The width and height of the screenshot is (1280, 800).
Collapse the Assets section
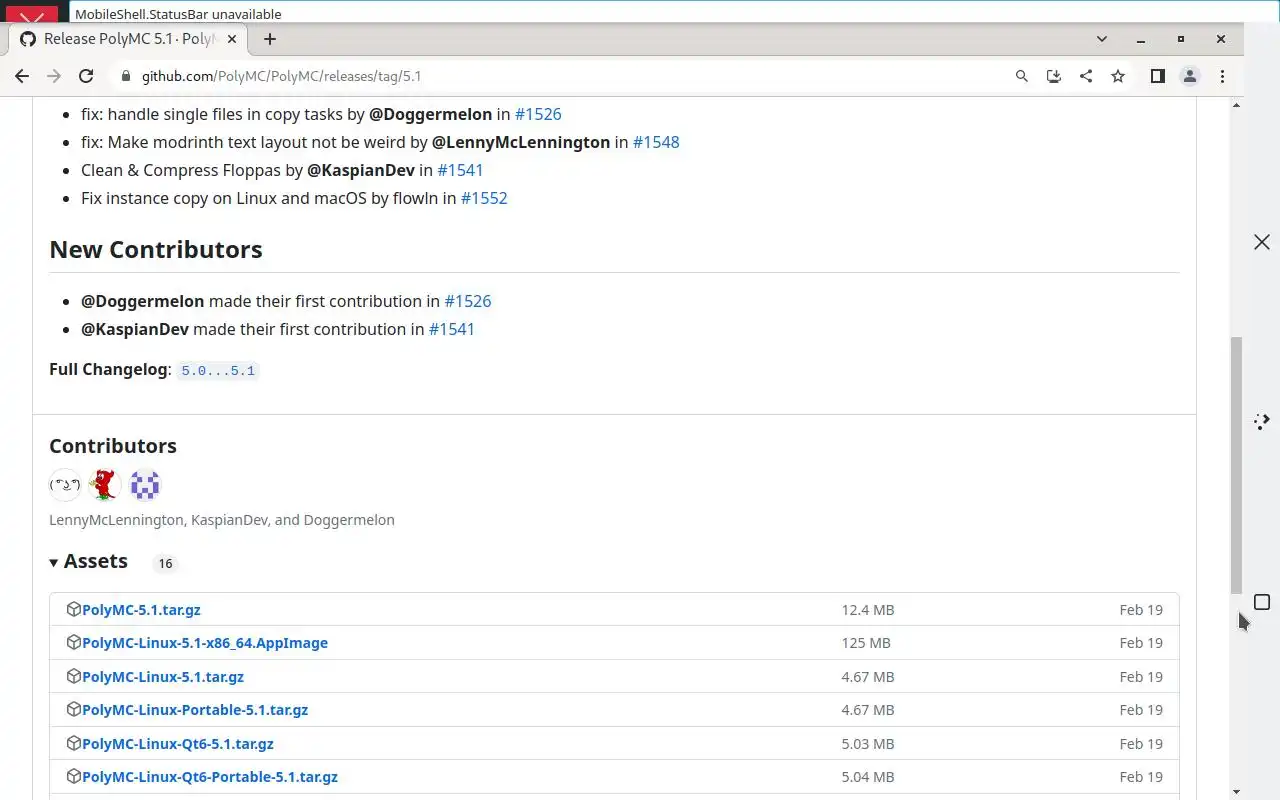coord(55,562)
